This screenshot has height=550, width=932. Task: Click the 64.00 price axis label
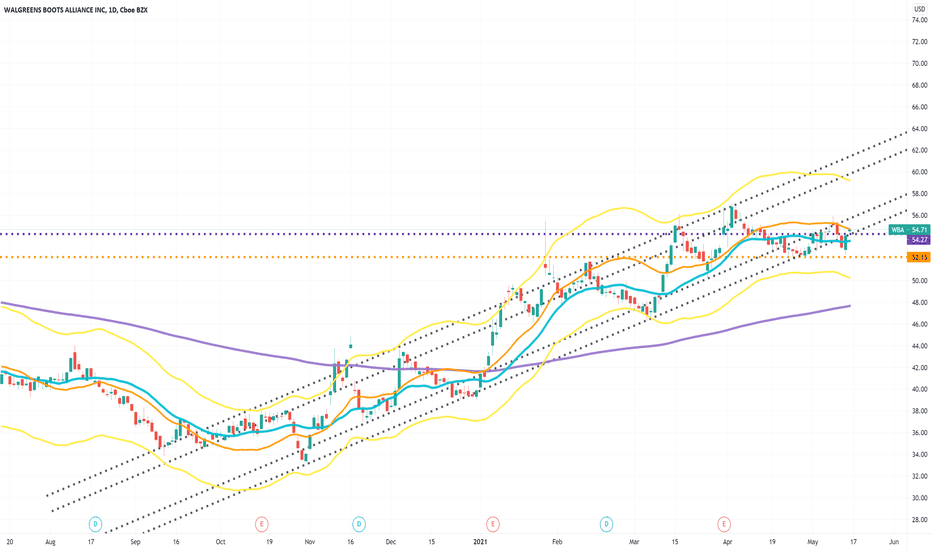pos(920,128)
